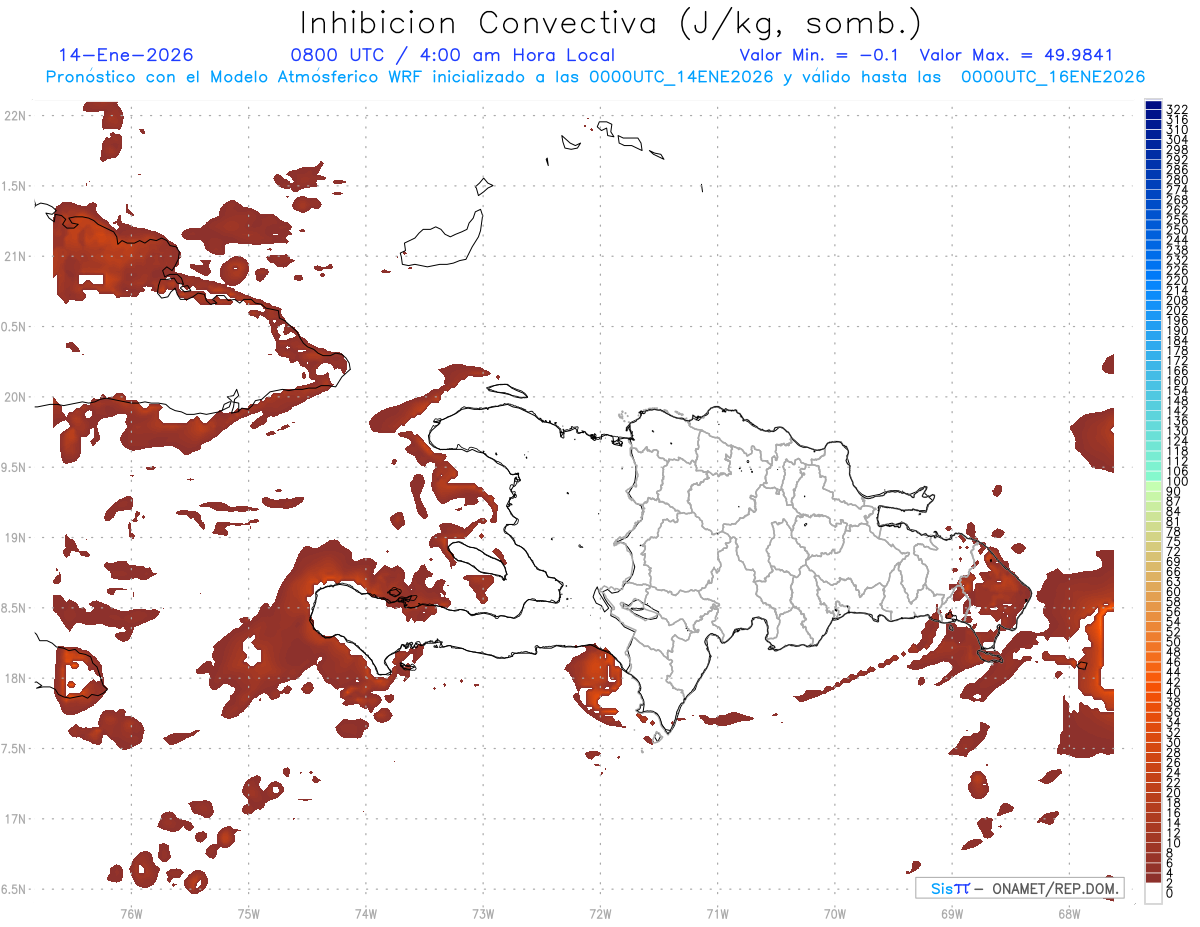Click the '74W' longitude label
Screen dimensions: 1200x927
[366, 913]
